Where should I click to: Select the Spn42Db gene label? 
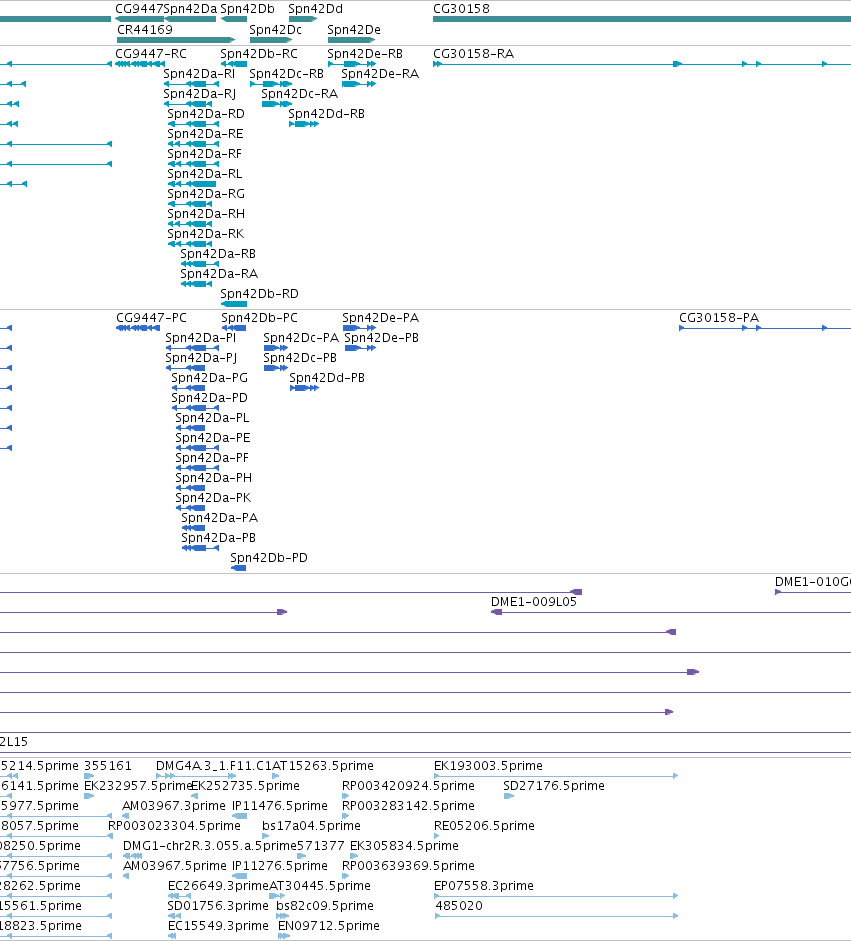click(247, 9)
